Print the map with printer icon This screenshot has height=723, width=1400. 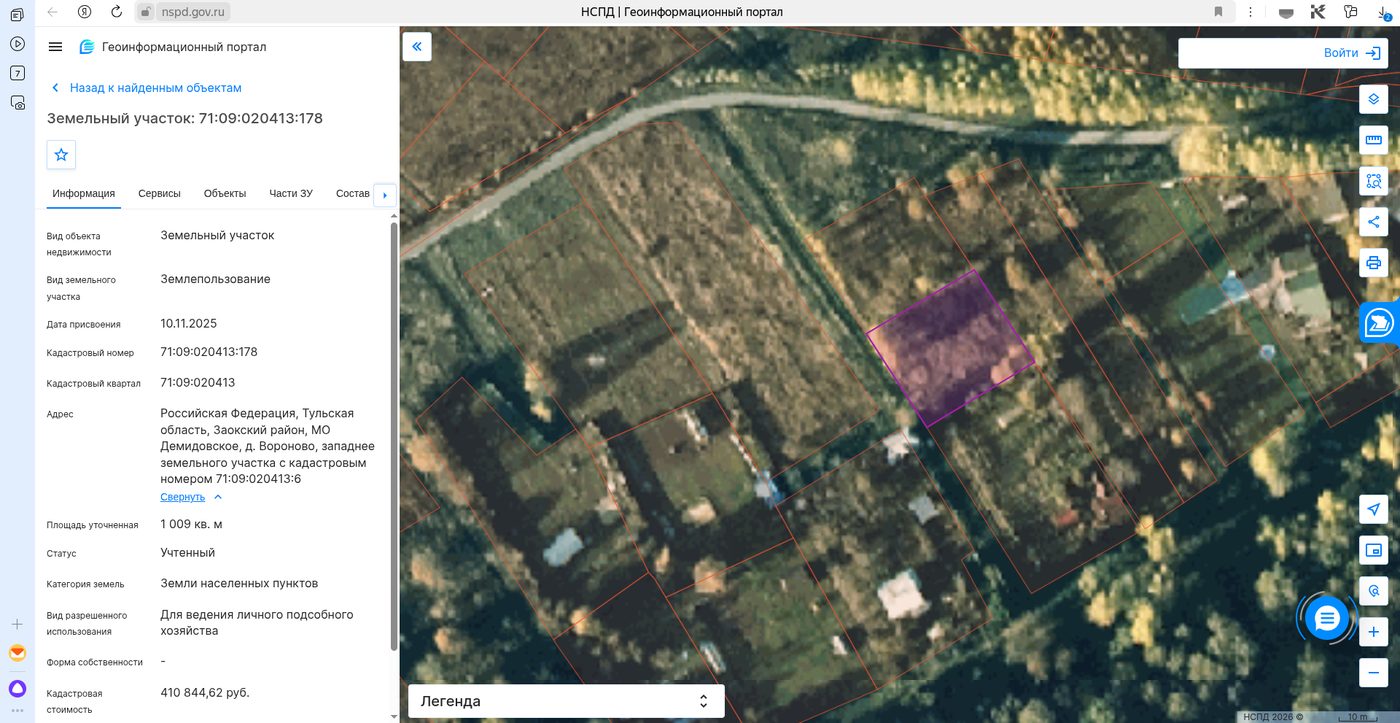pyautogui.click(x=1374, y=263)
